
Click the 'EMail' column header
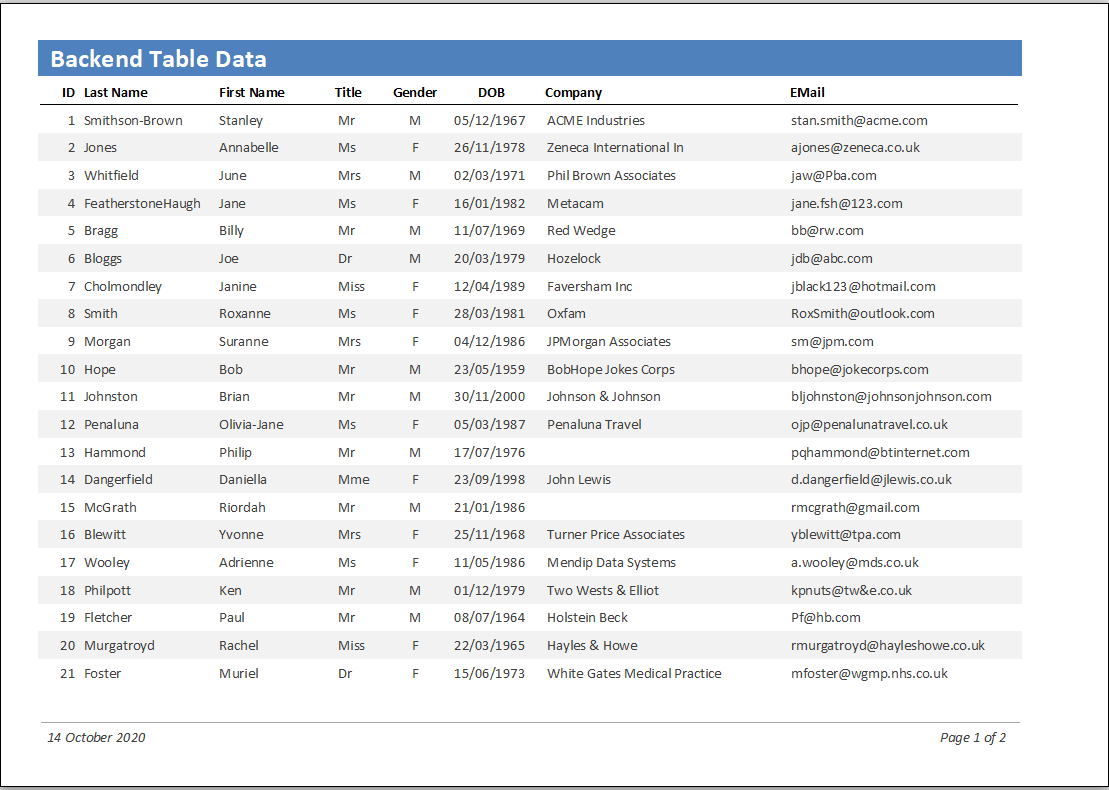click(808, 93)
